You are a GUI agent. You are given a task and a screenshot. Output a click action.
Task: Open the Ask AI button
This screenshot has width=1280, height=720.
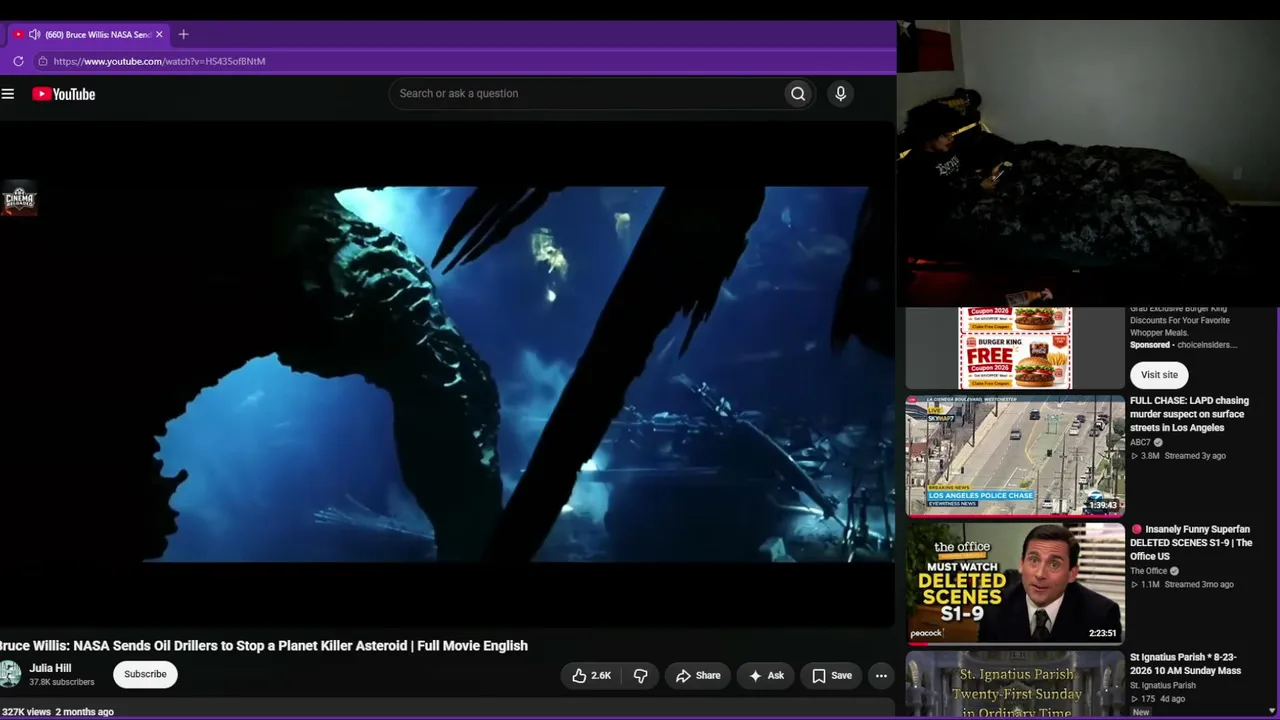click(766, 676)
